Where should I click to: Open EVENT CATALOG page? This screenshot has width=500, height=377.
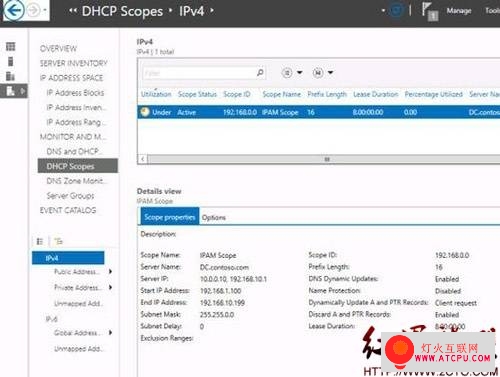coord(68,210)
